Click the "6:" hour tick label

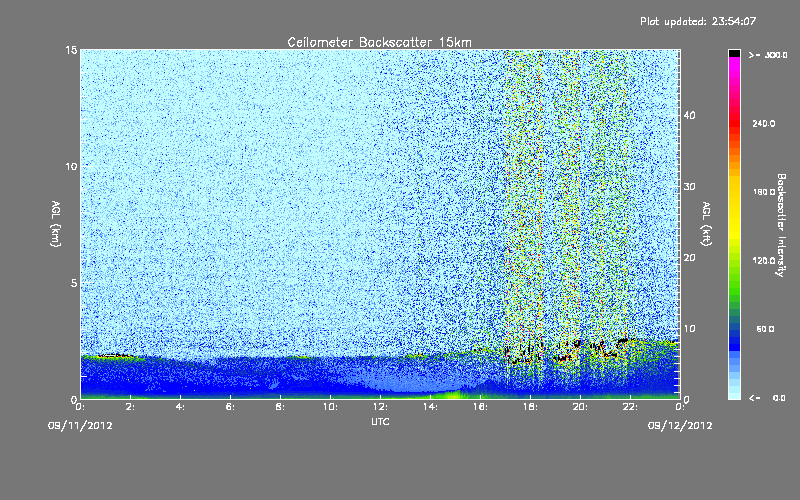[231, 407]
